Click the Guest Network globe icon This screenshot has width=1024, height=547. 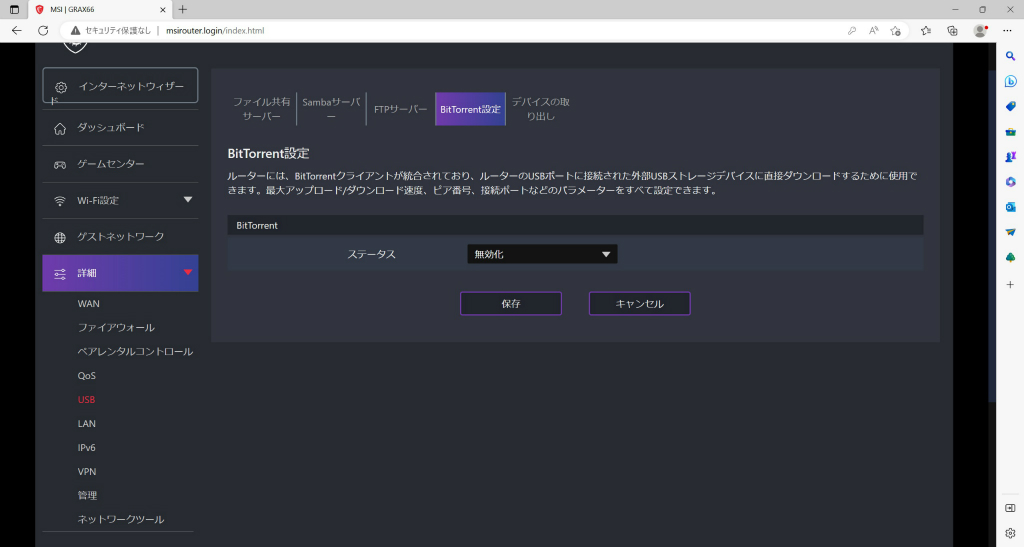coord(60,238)
